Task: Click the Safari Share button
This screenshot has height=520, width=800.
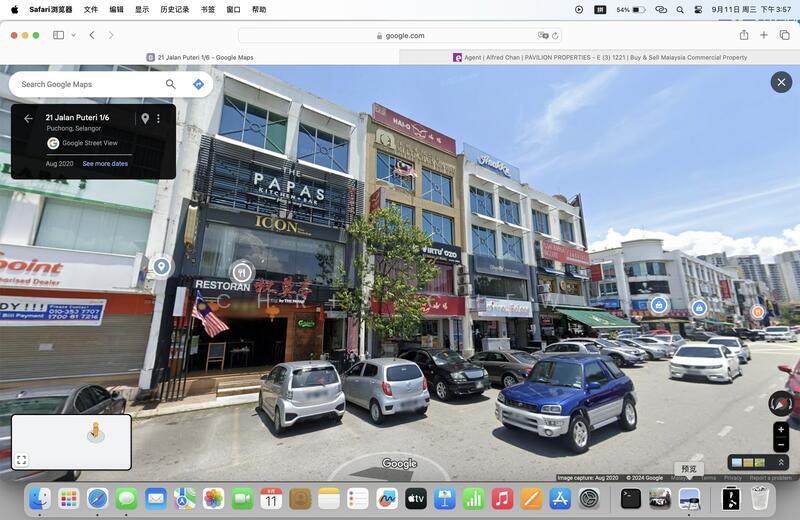Action: click(744, 35)
